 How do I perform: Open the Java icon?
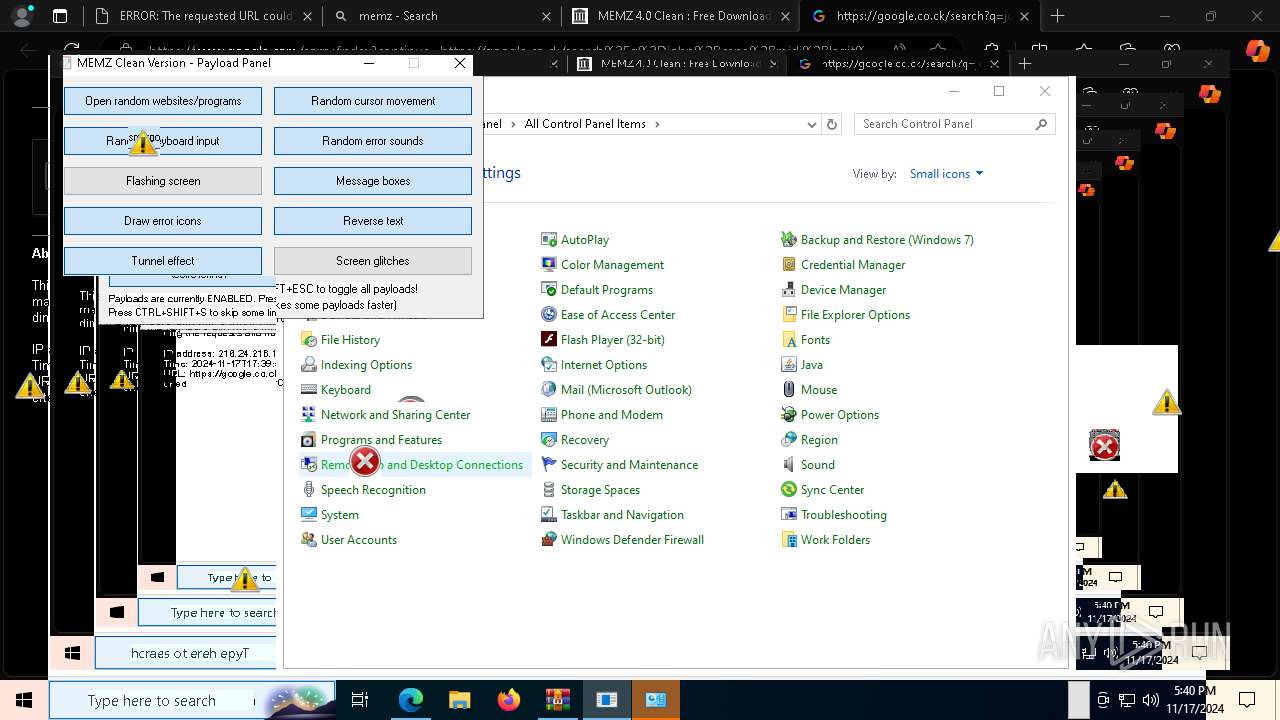(x=789, y=365)
